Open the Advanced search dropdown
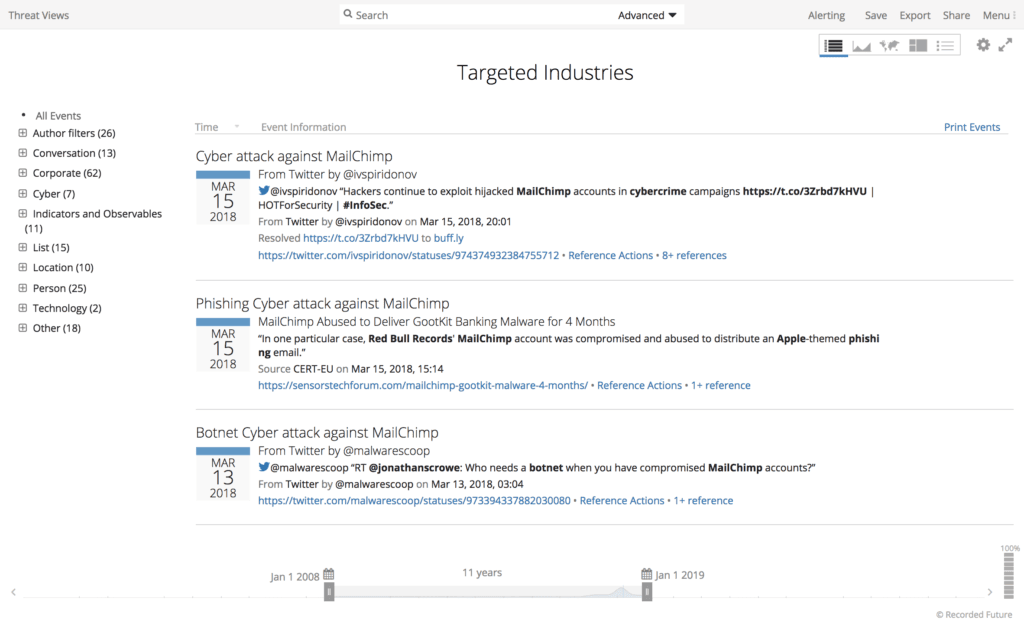 coord(647,15)
